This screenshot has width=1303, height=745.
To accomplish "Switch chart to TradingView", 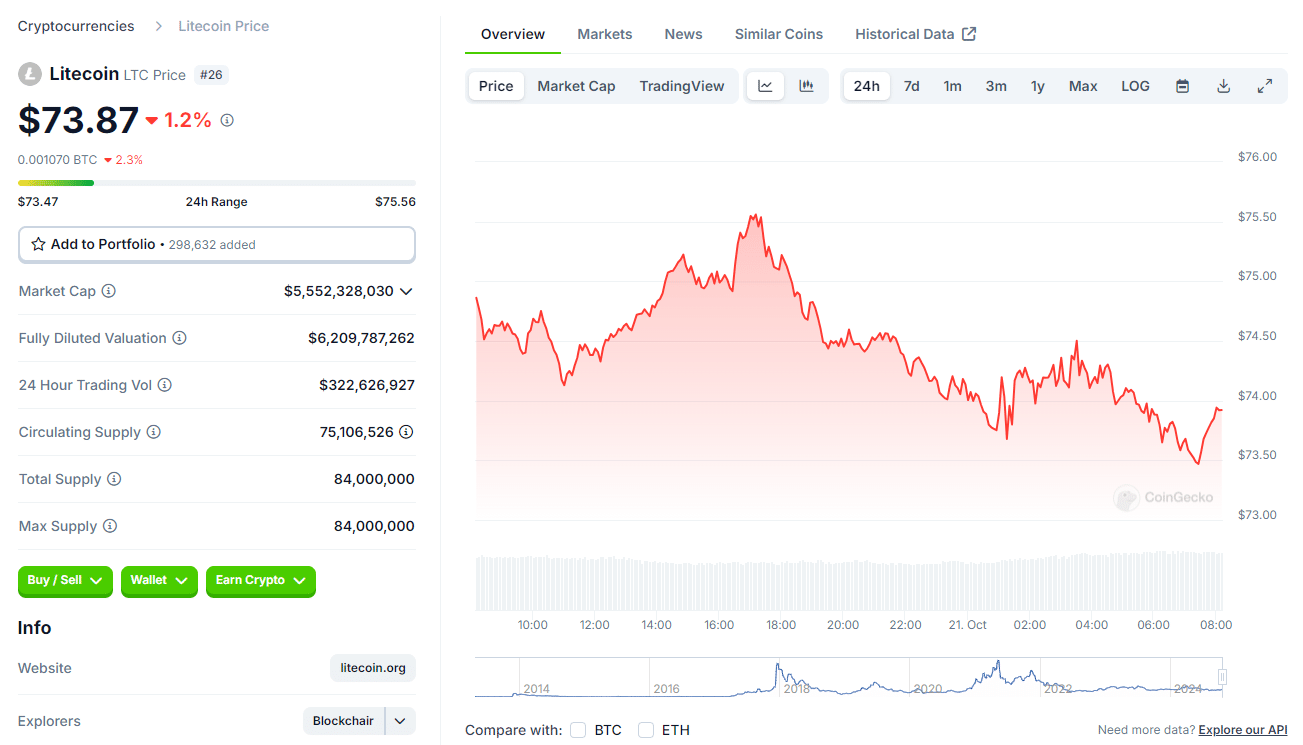I will tap(682, 86).
